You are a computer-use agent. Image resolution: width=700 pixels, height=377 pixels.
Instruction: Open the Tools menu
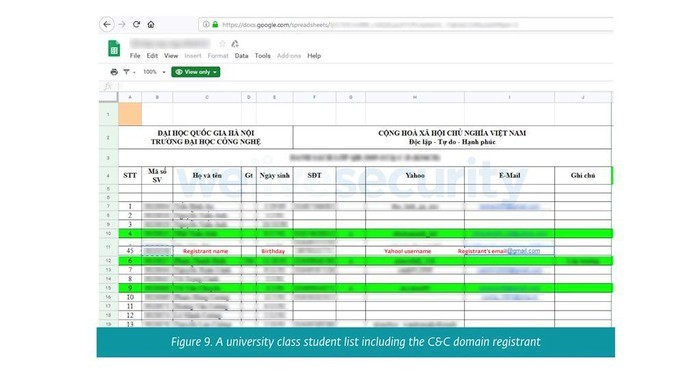point(262,56)
